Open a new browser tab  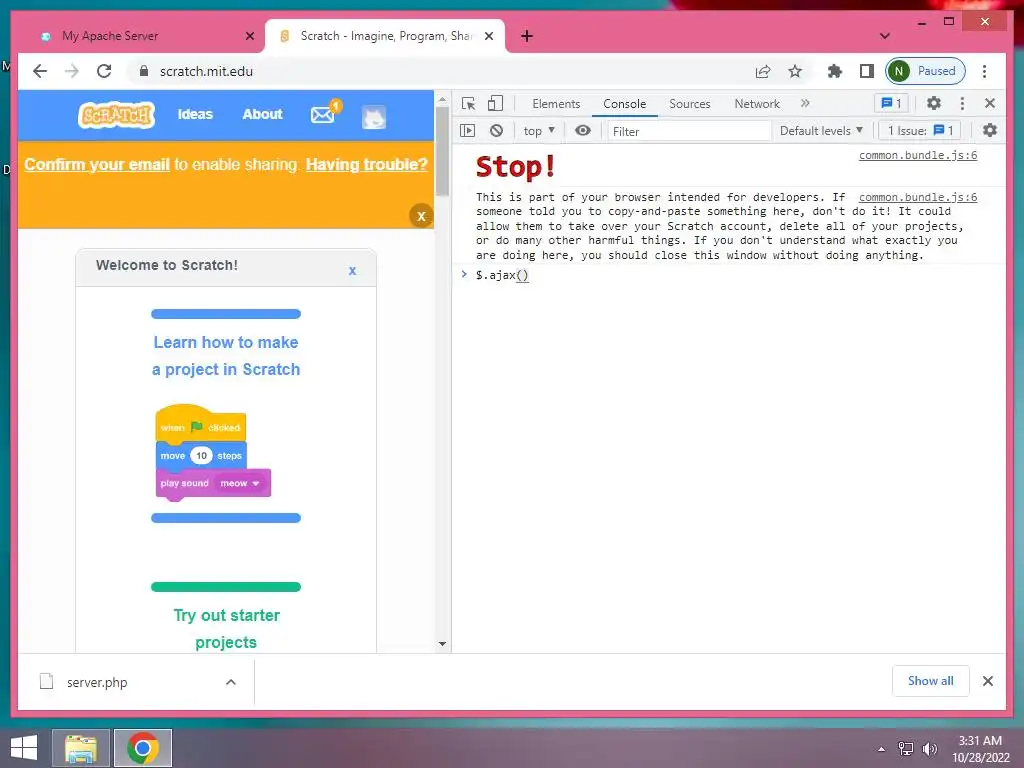click(x=527, y=36)
